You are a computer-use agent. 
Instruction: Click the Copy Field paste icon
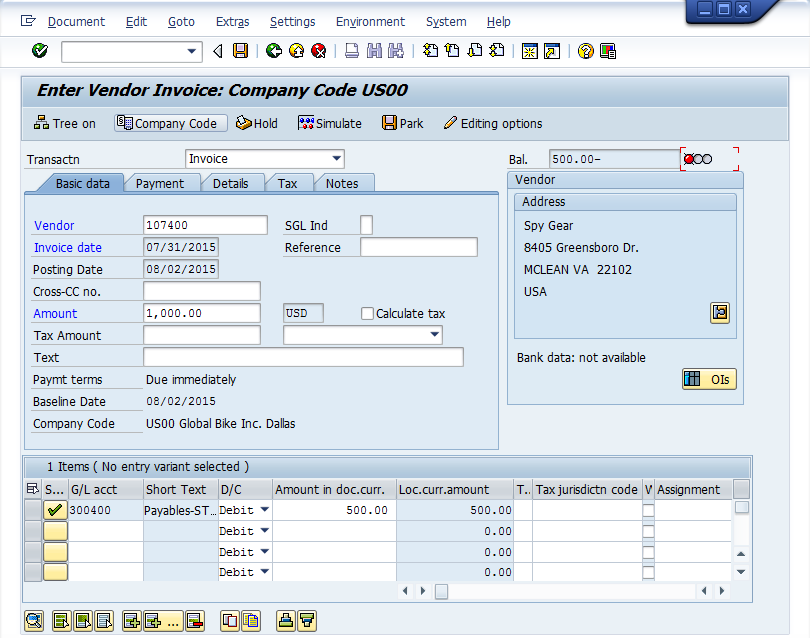click(251, 620)
